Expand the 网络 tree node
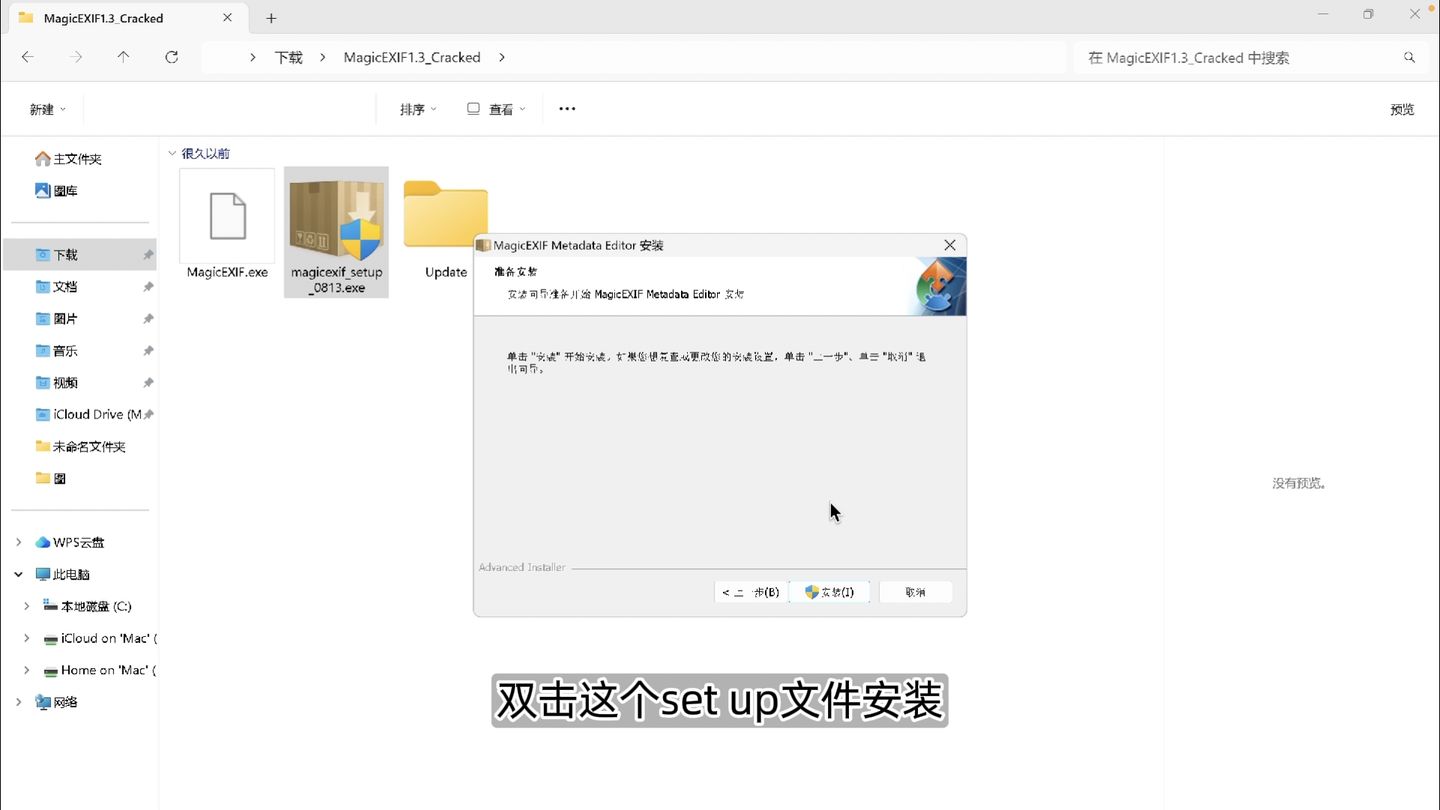This screenshot has width=1440, height=810. pos(18,702)
